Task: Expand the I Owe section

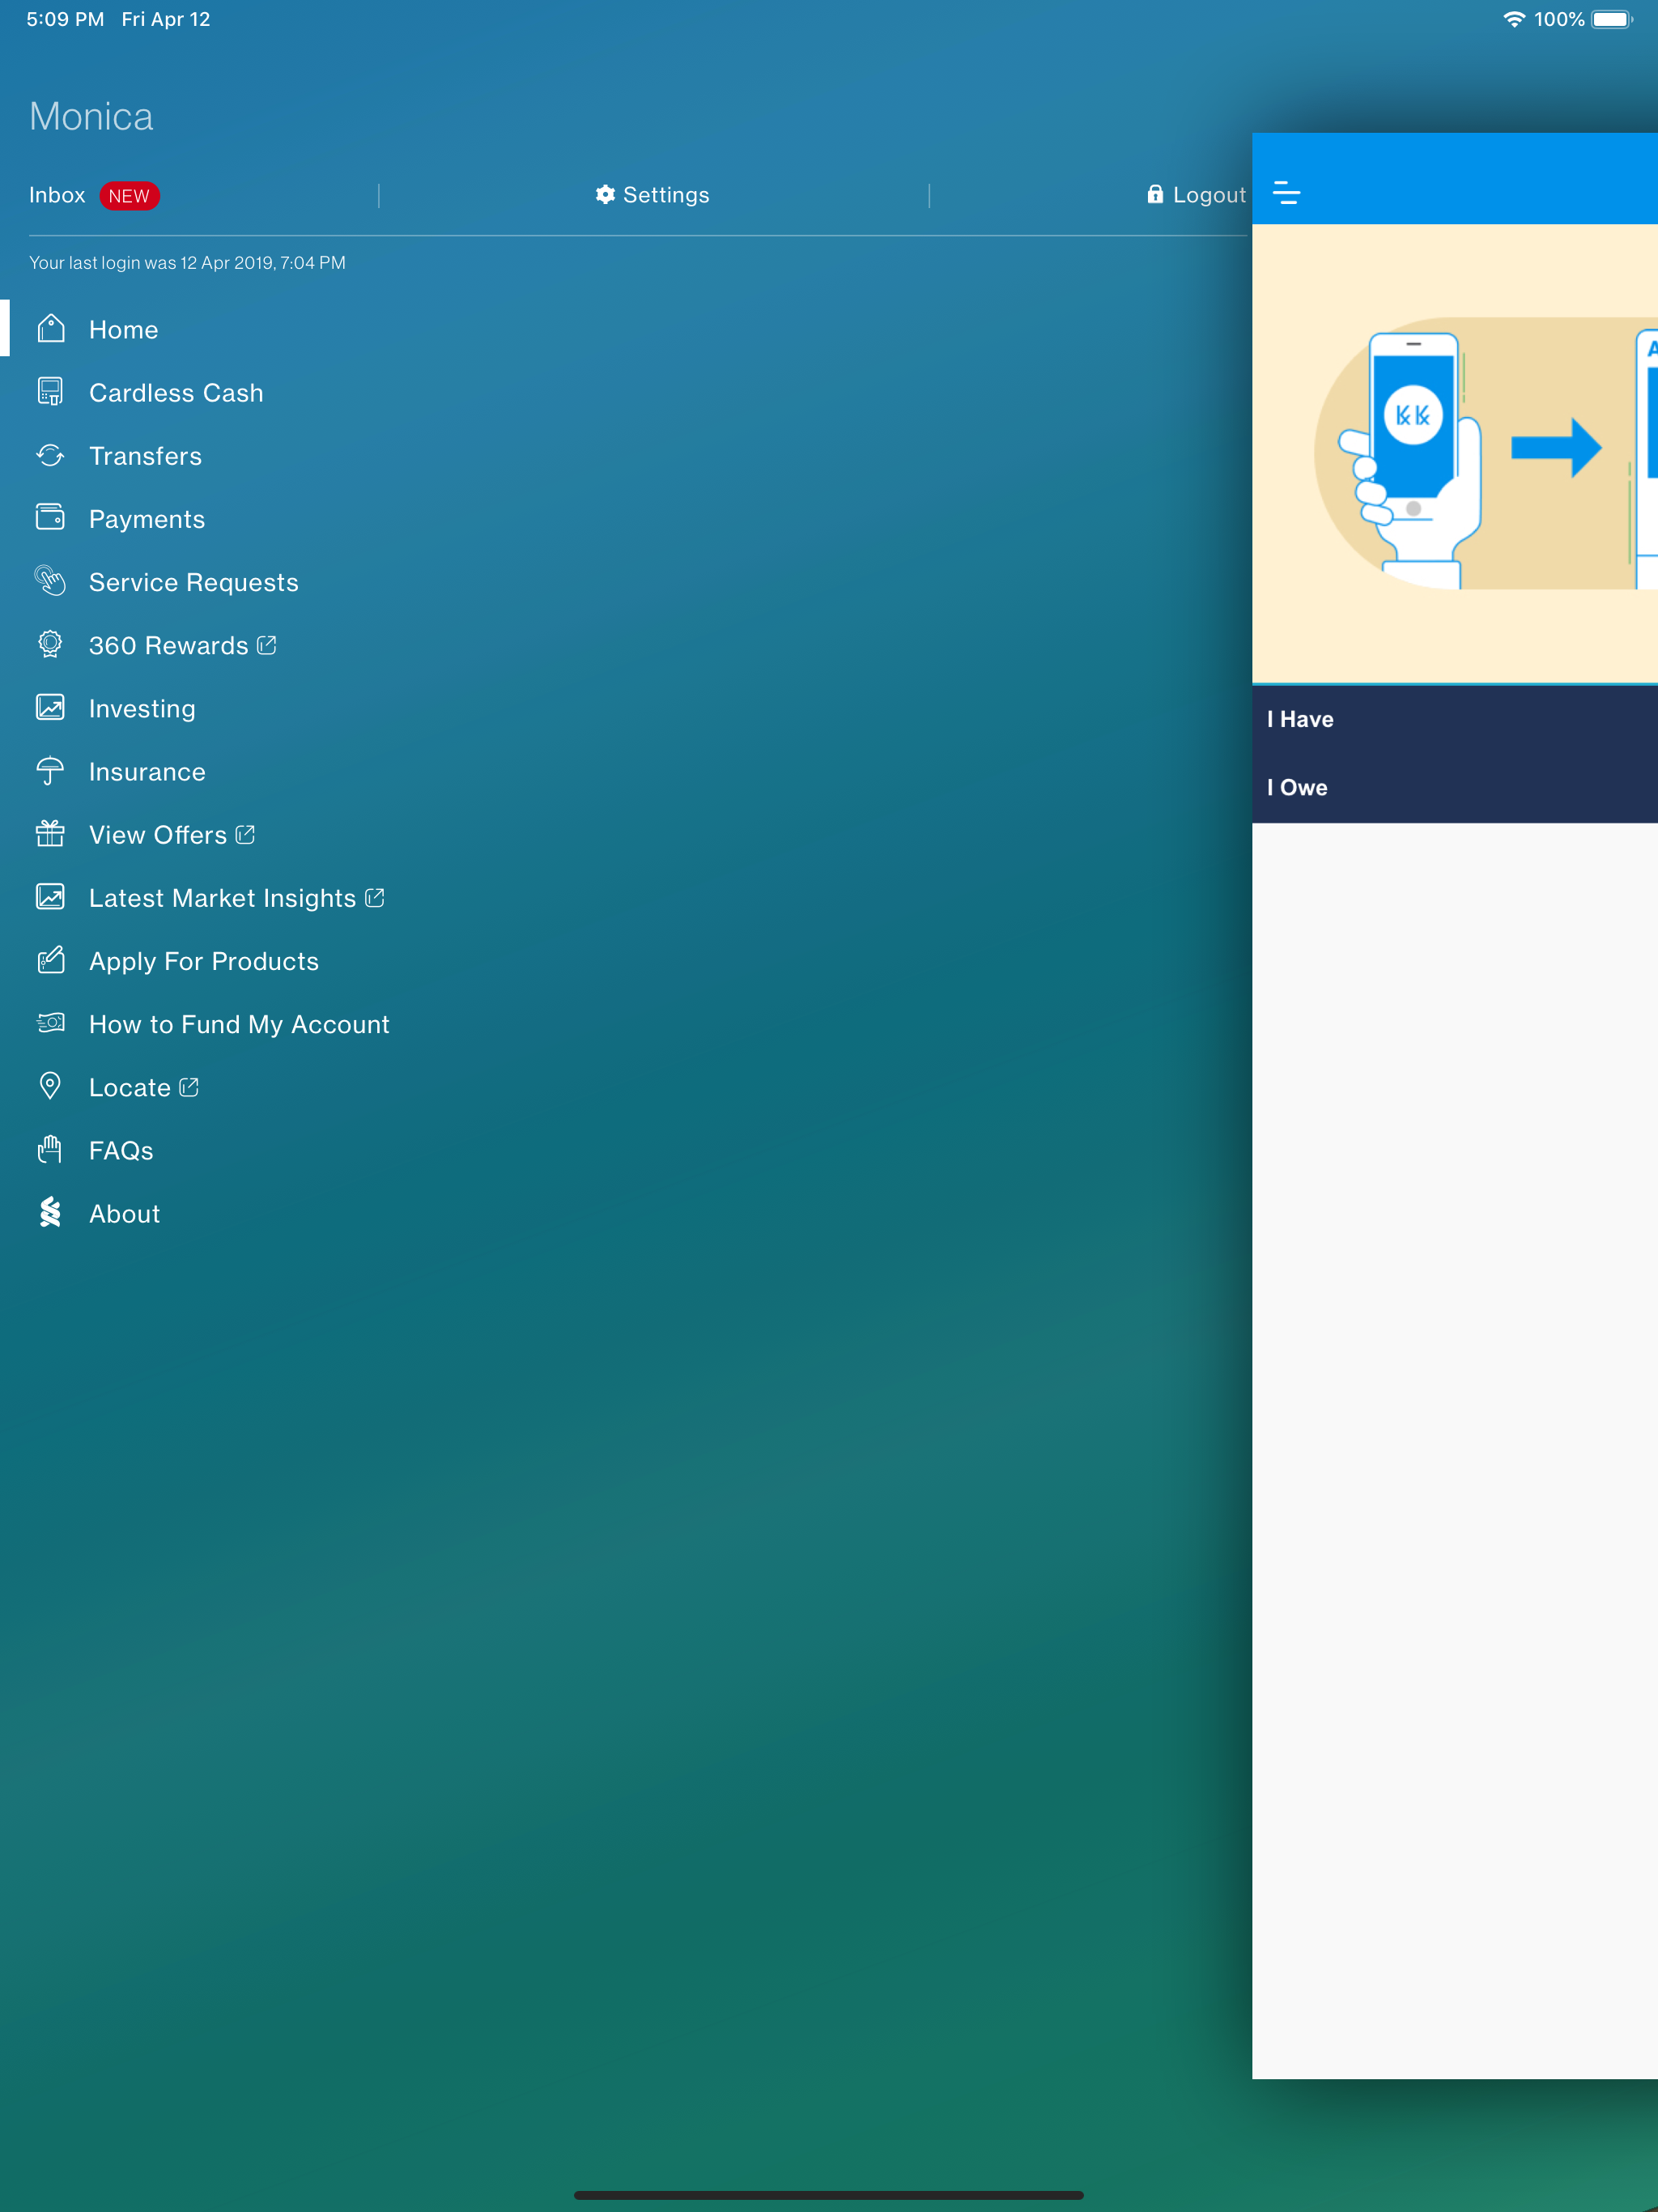Action: pos(1455,788)
